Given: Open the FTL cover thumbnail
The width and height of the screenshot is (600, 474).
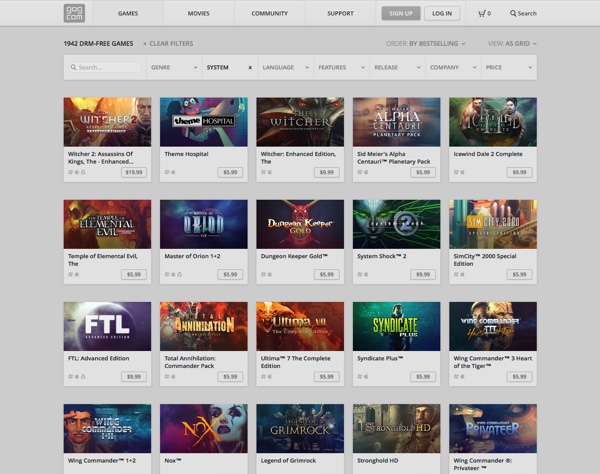Looking at the screenshot, I should tap(108, 326).
